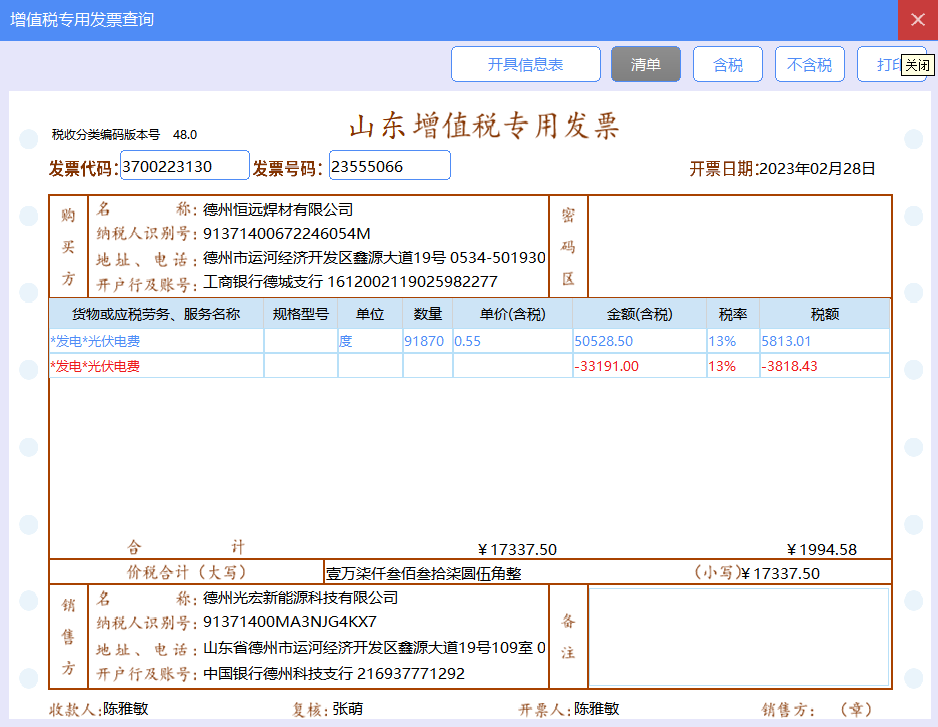Click the 发票号码 input field
Viewport: 938px width, 727px height.
pos(389,165)
